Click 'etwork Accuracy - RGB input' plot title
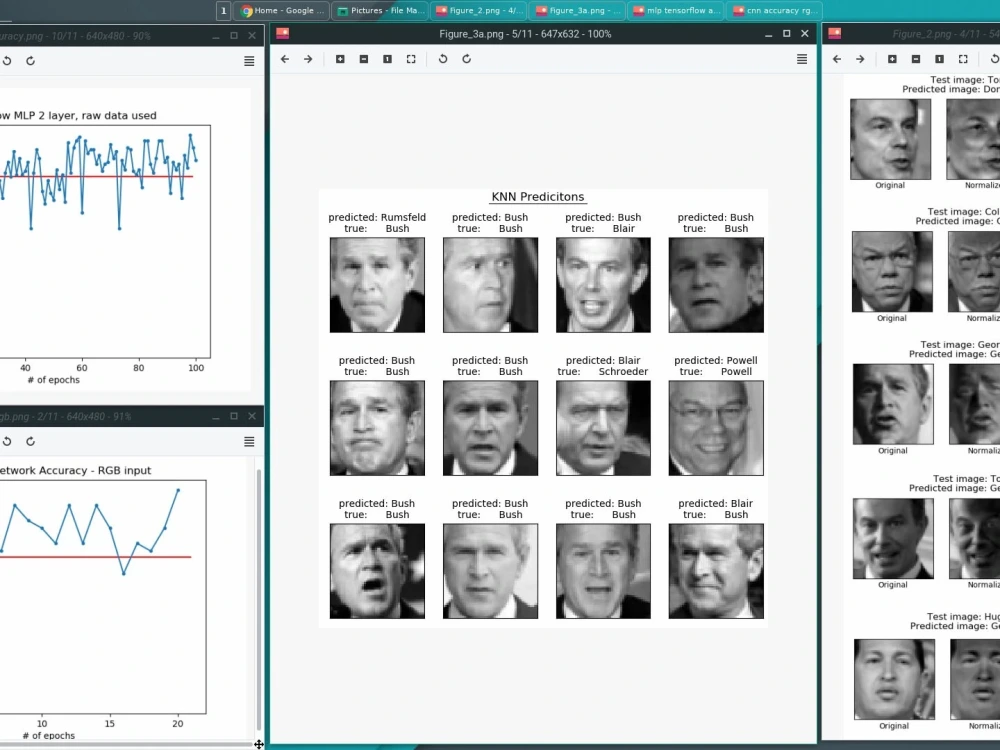This screenshot has width=1000, height=750. [75, 470]
